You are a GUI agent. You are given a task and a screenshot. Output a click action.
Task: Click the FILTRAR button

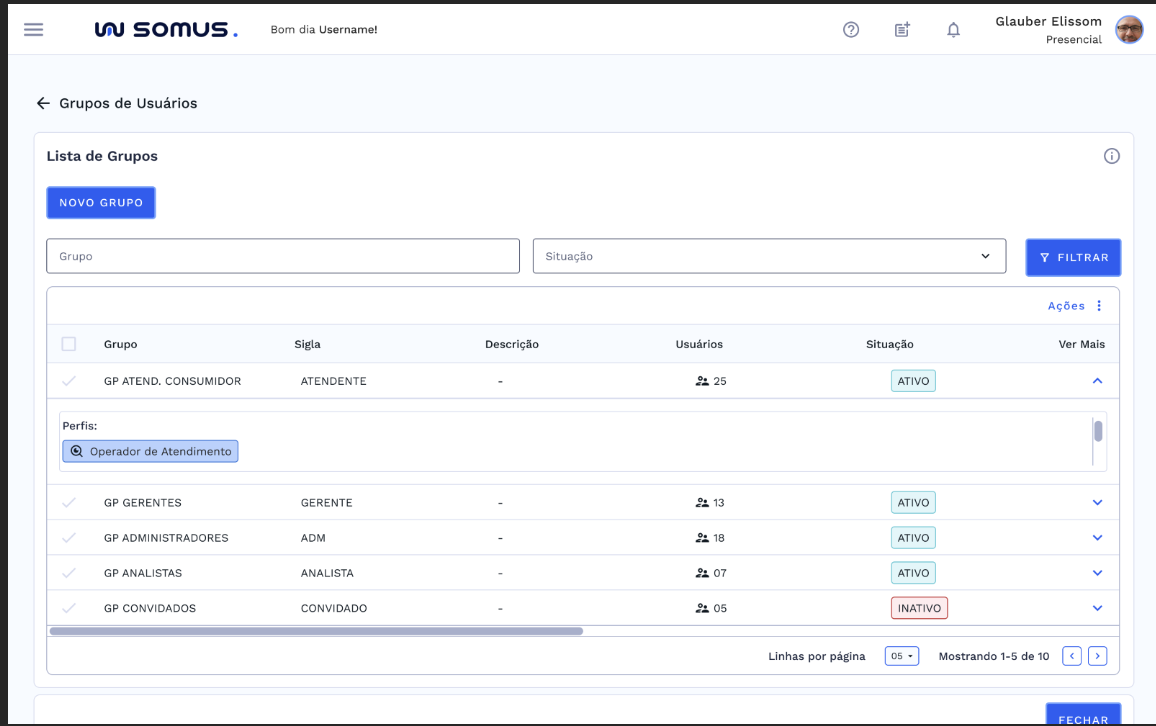(x=1073, y=257)
